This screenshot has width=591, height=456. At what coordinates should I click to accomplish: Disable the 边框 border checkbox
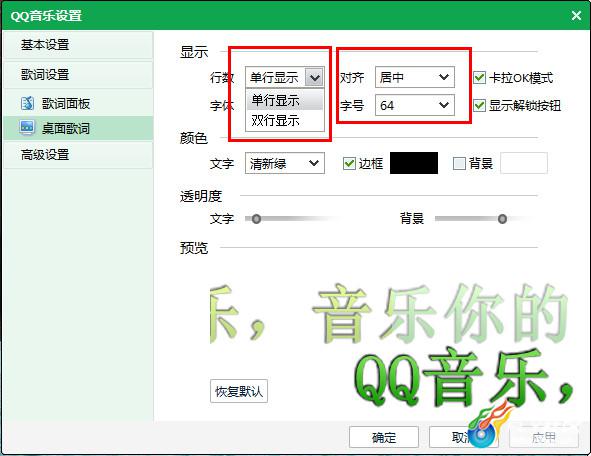pos(349,164)
